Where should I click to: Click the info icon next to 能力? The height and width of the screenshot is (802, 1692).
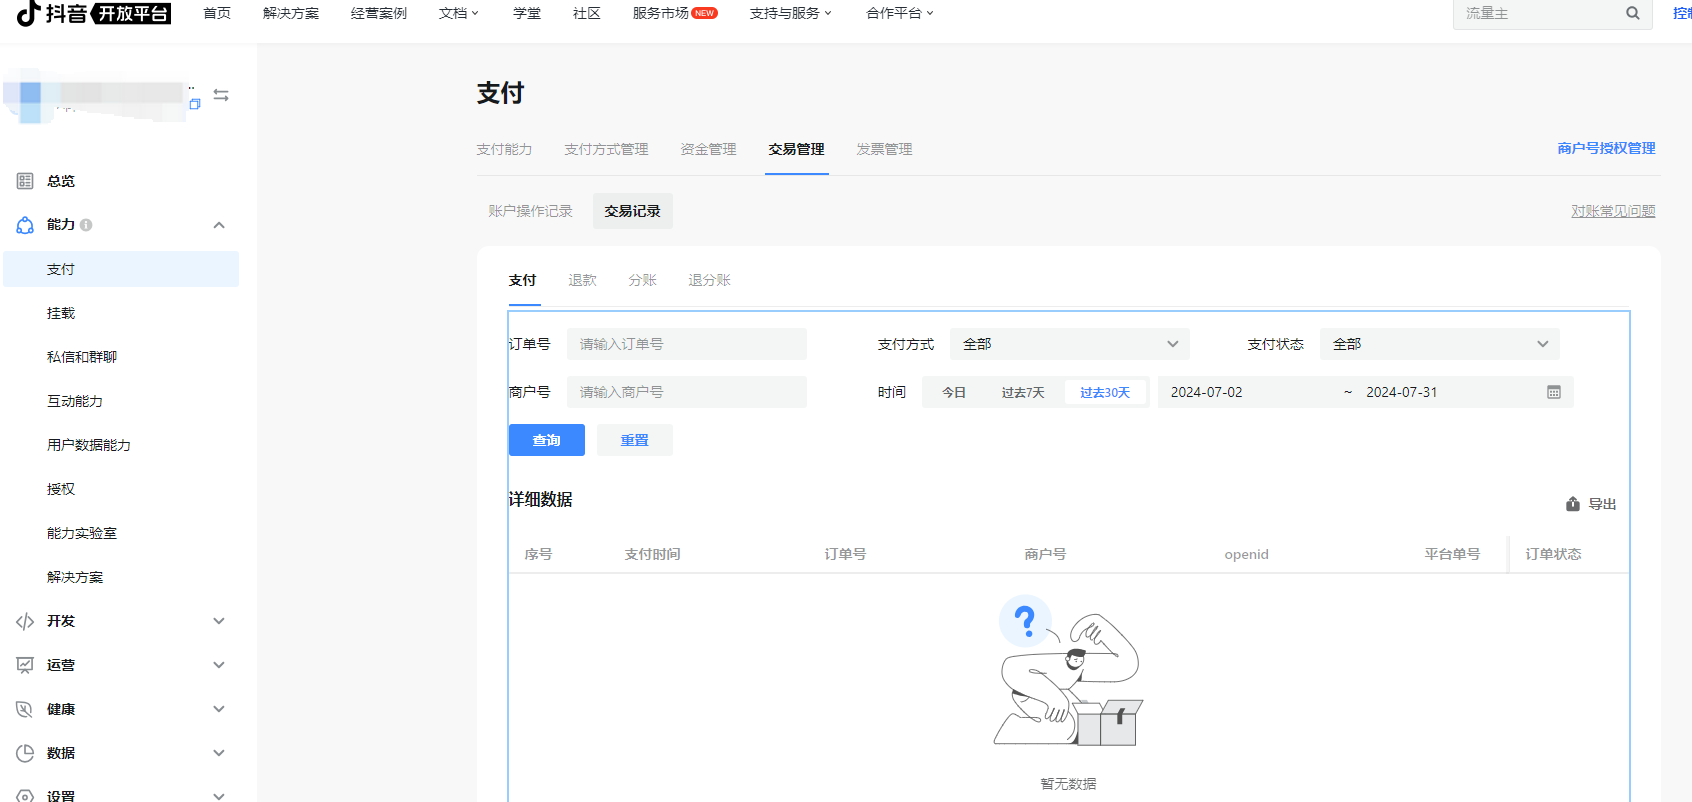(86, 225)
